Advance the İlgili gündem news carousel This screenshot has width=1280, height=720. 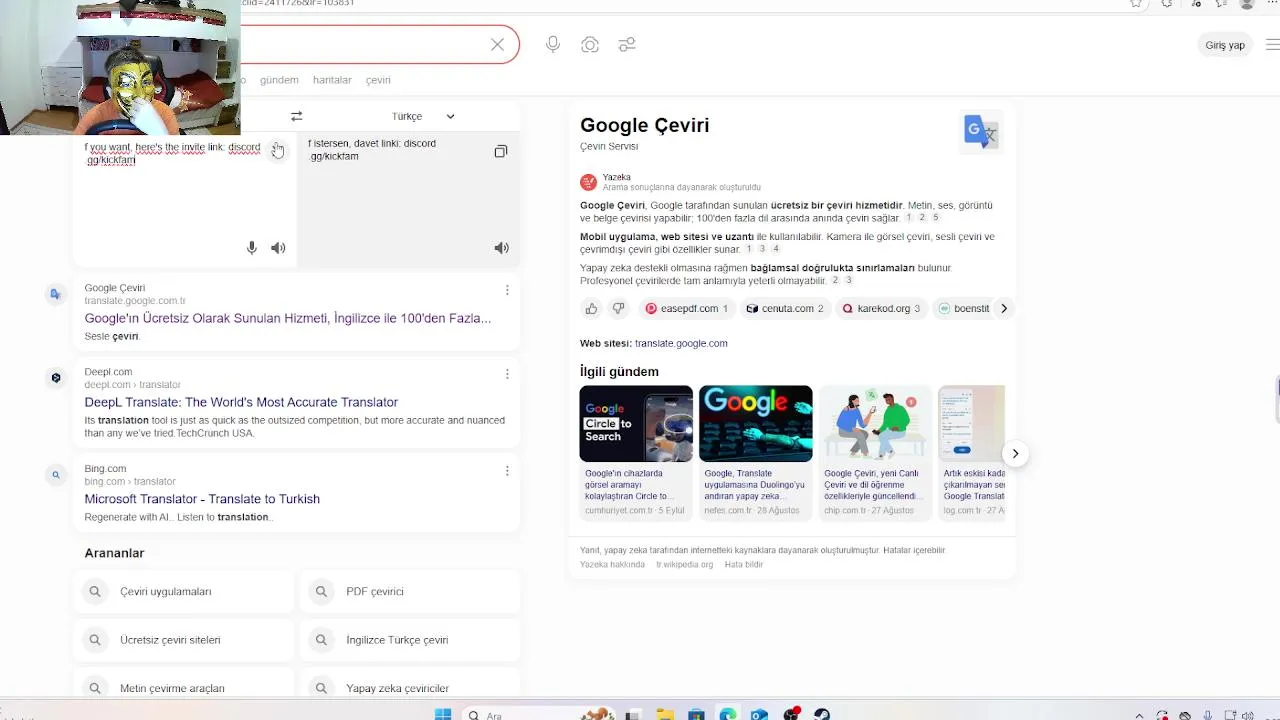tap(1015, 454)
